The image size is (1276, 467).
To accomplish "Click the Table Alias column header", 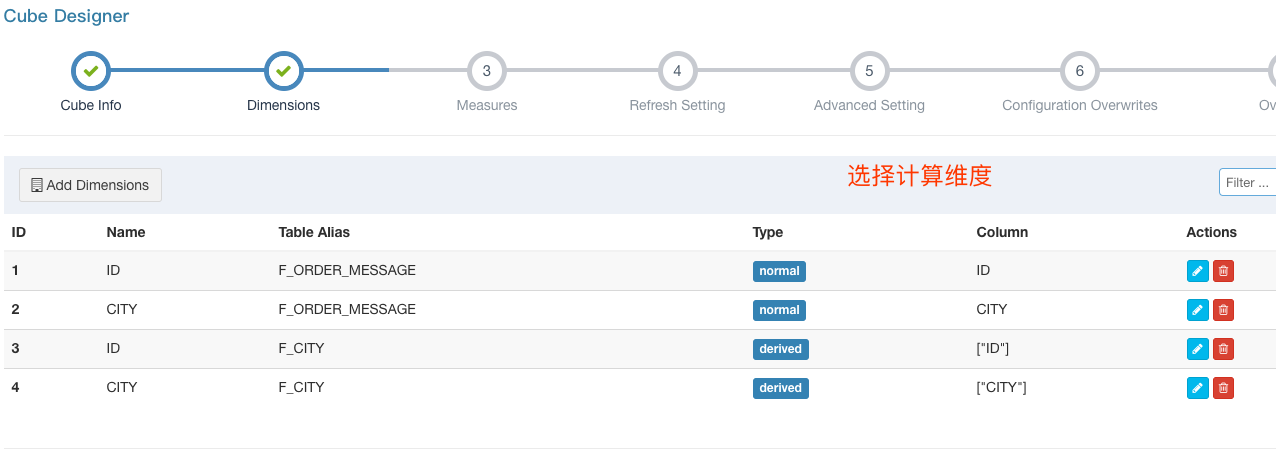I will [x=314, y=232].
